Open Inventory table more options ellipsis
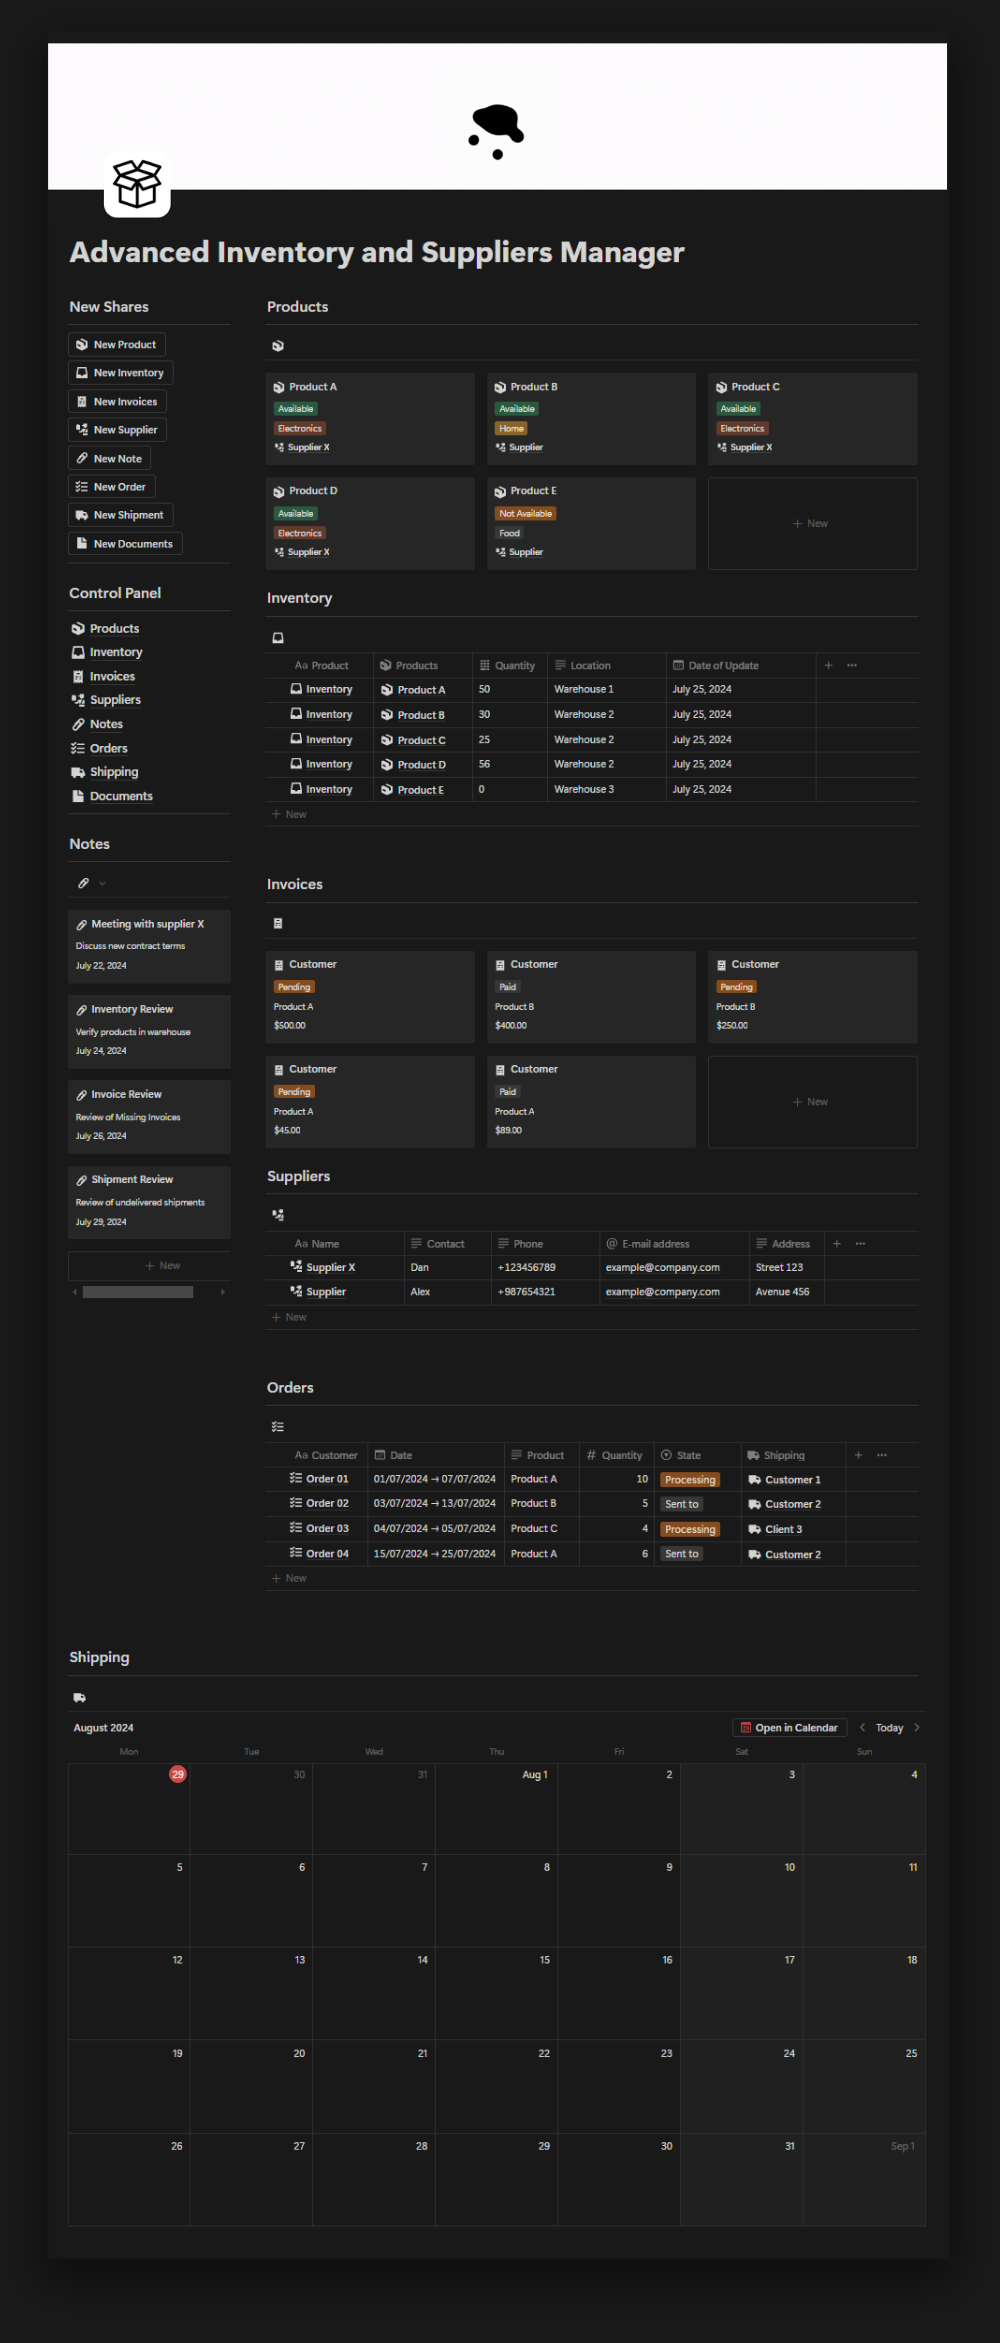The height and width of the screenshot is (2343, 1000). (852, 665)
